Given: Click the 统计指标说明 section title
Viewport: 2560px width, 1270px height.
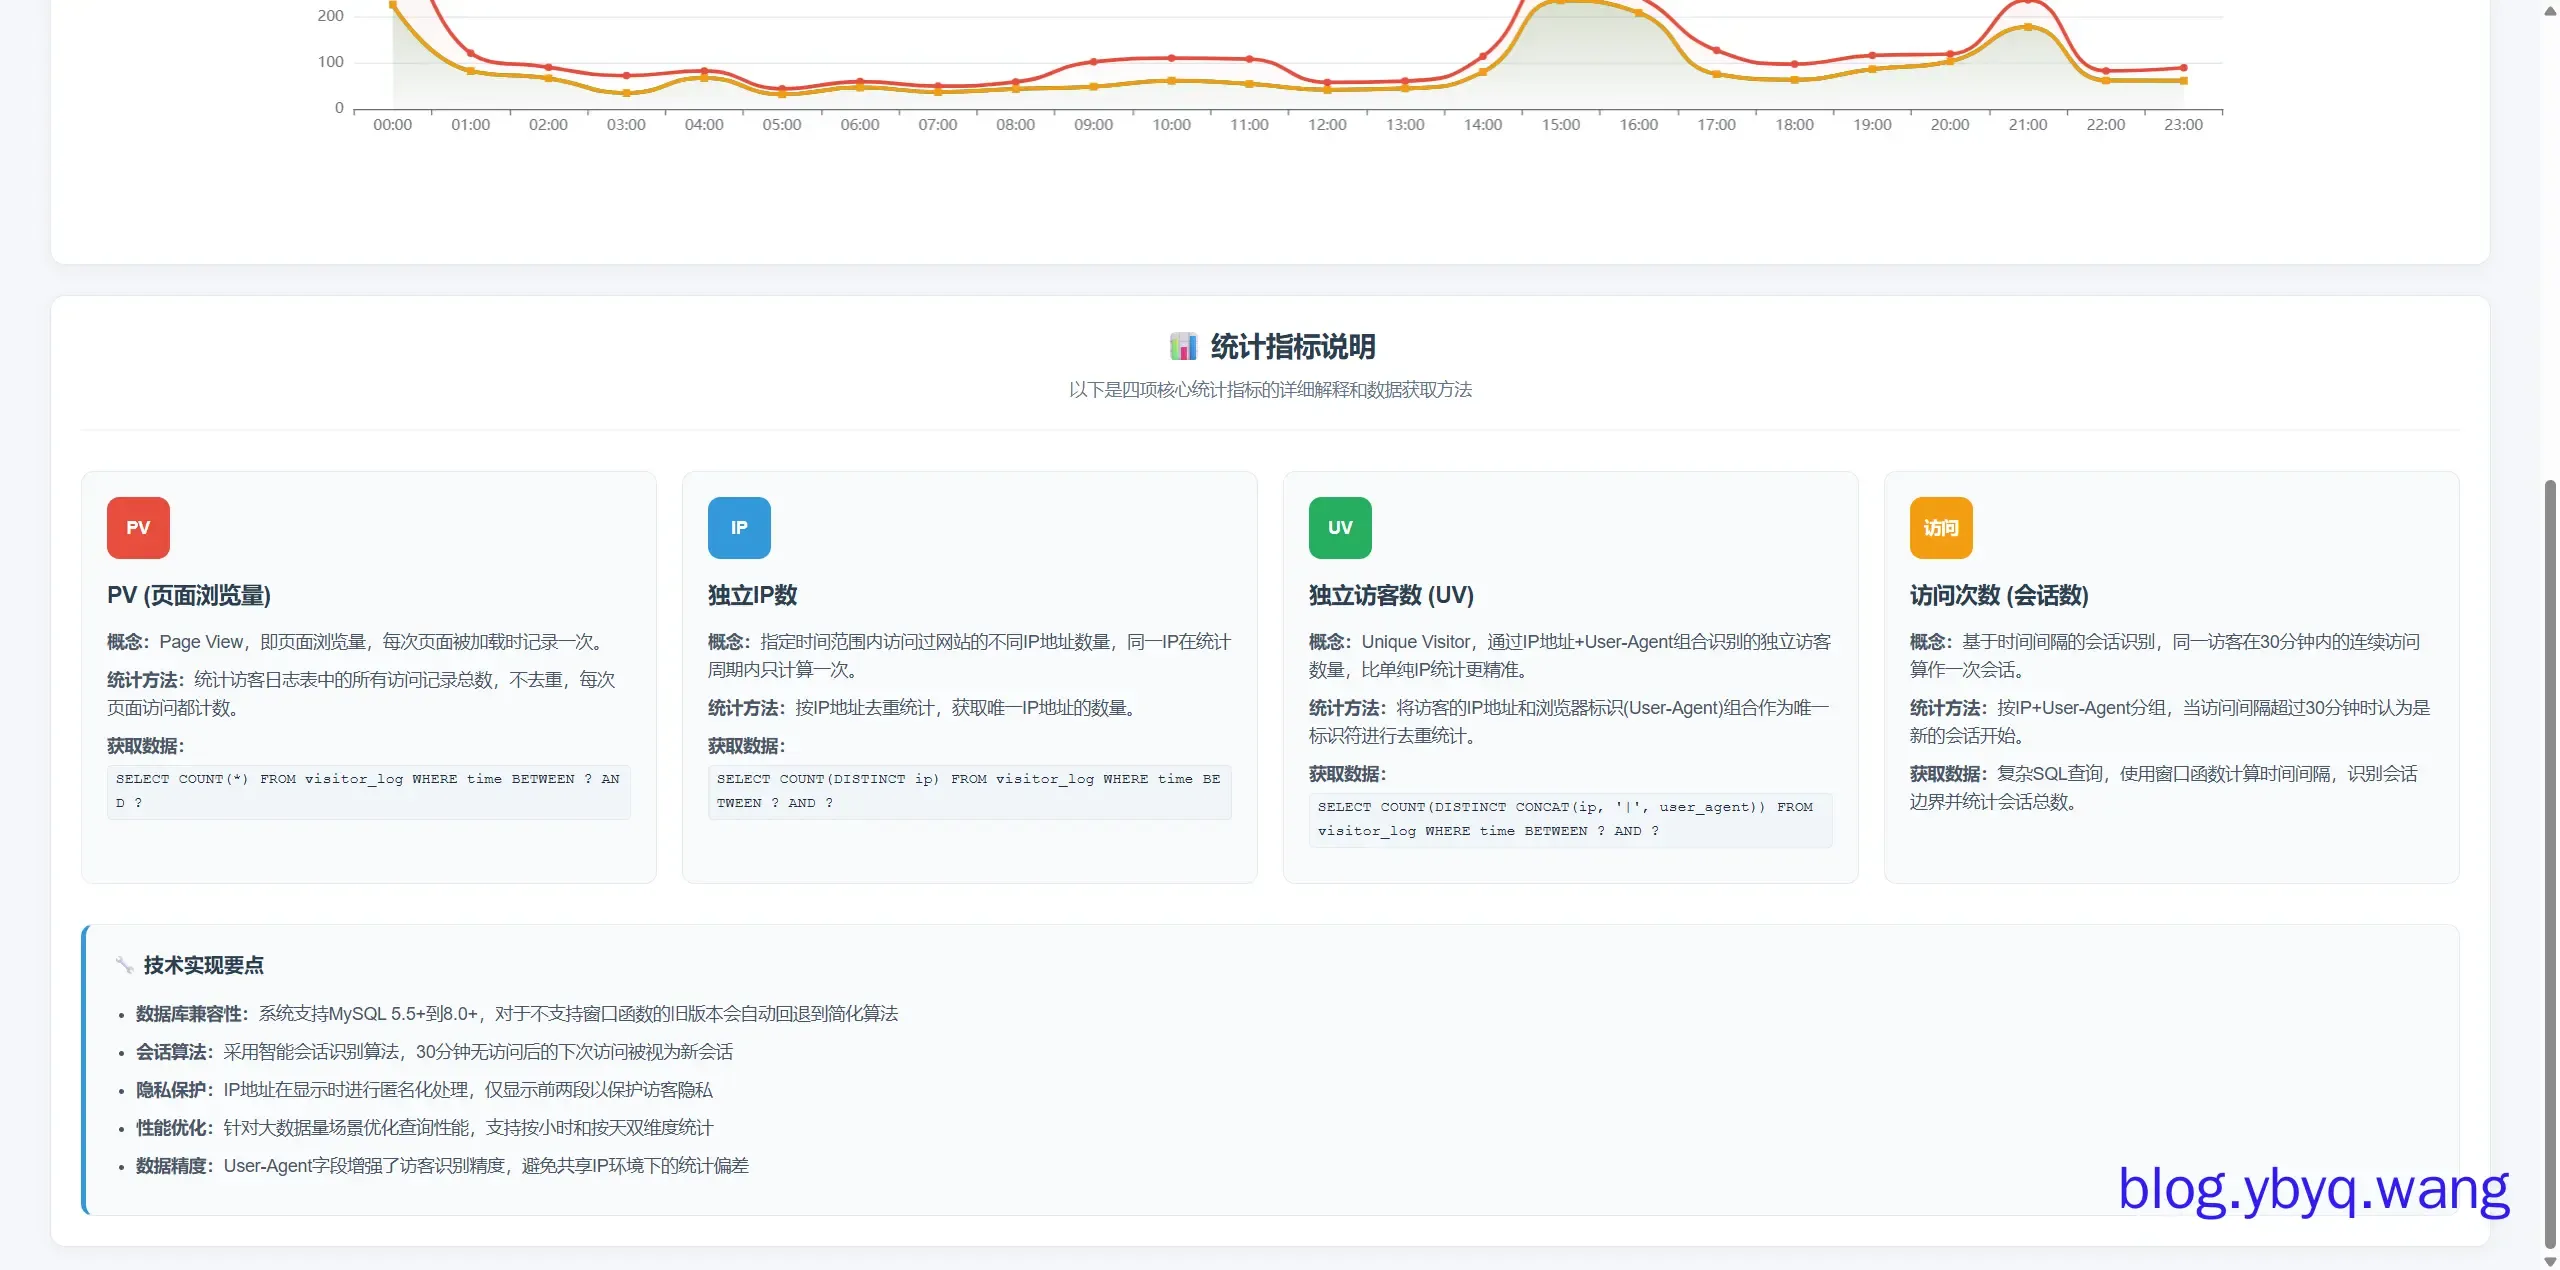Looking at the screenshot, I should 1292,347.
